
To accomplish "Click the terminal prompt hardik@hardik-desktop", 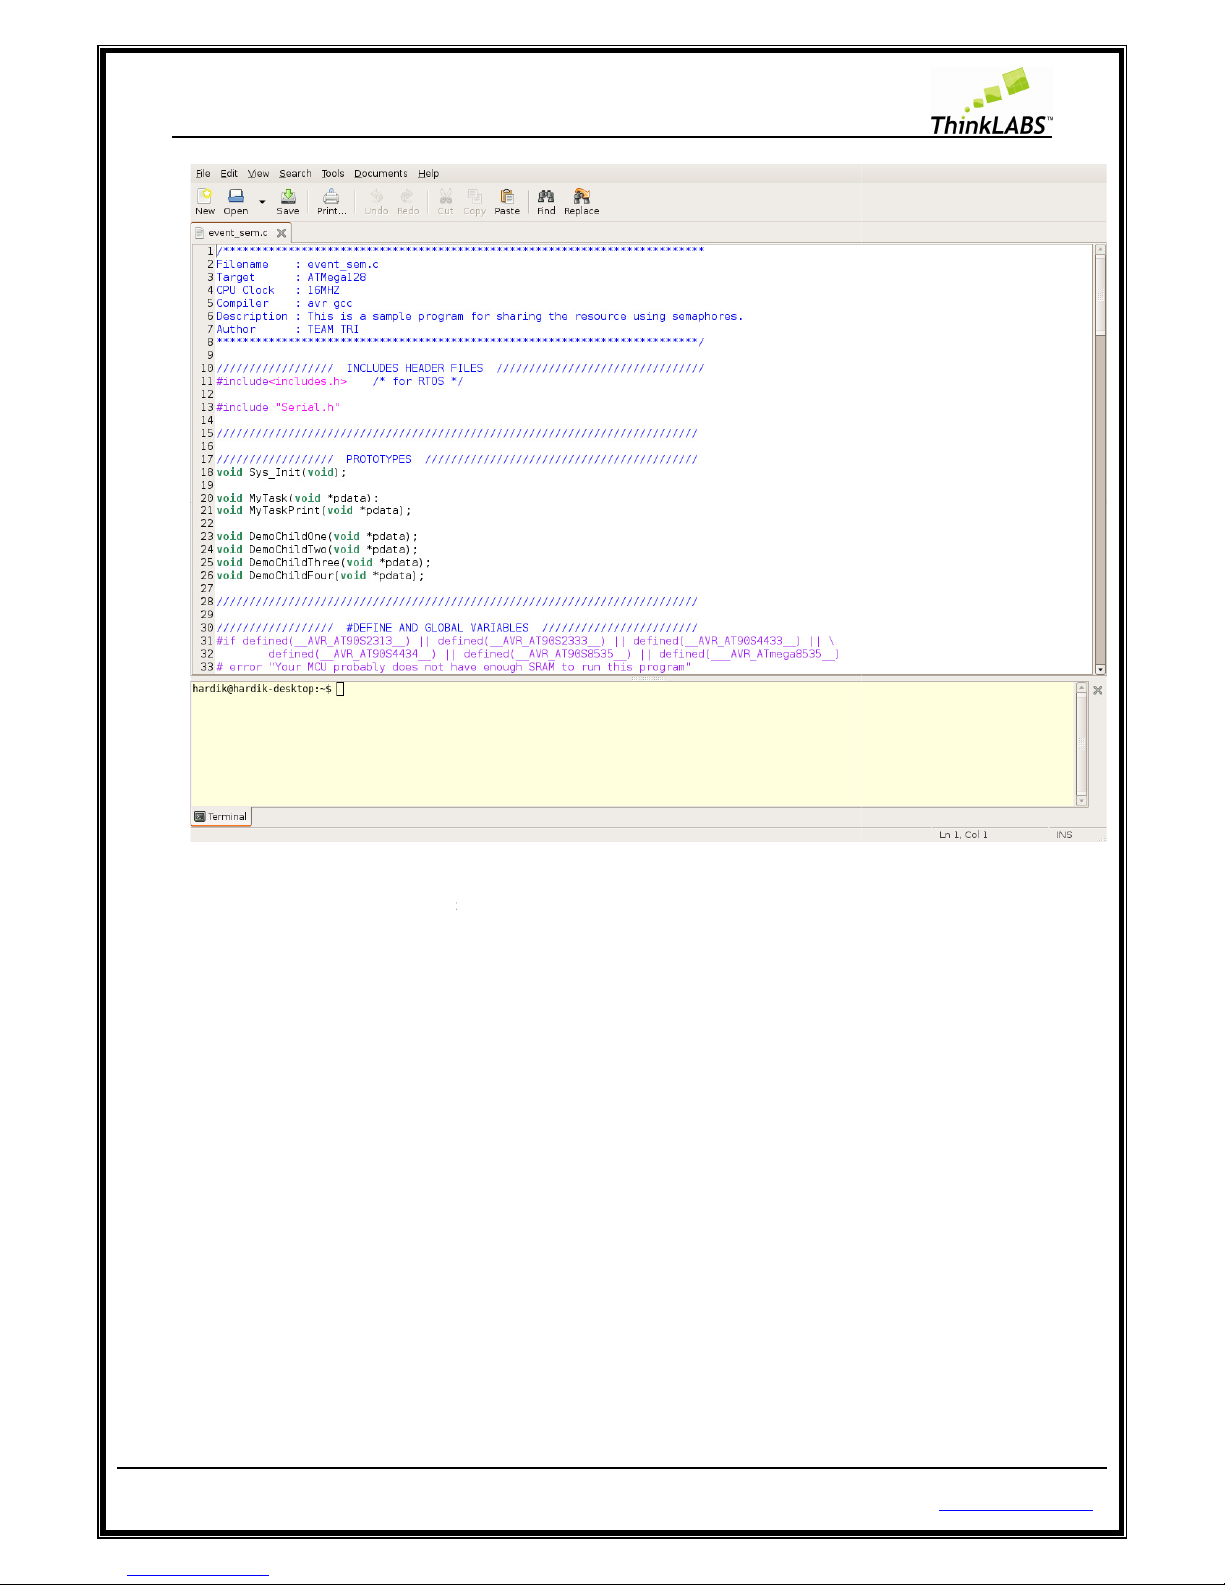I will click(262, 689).
